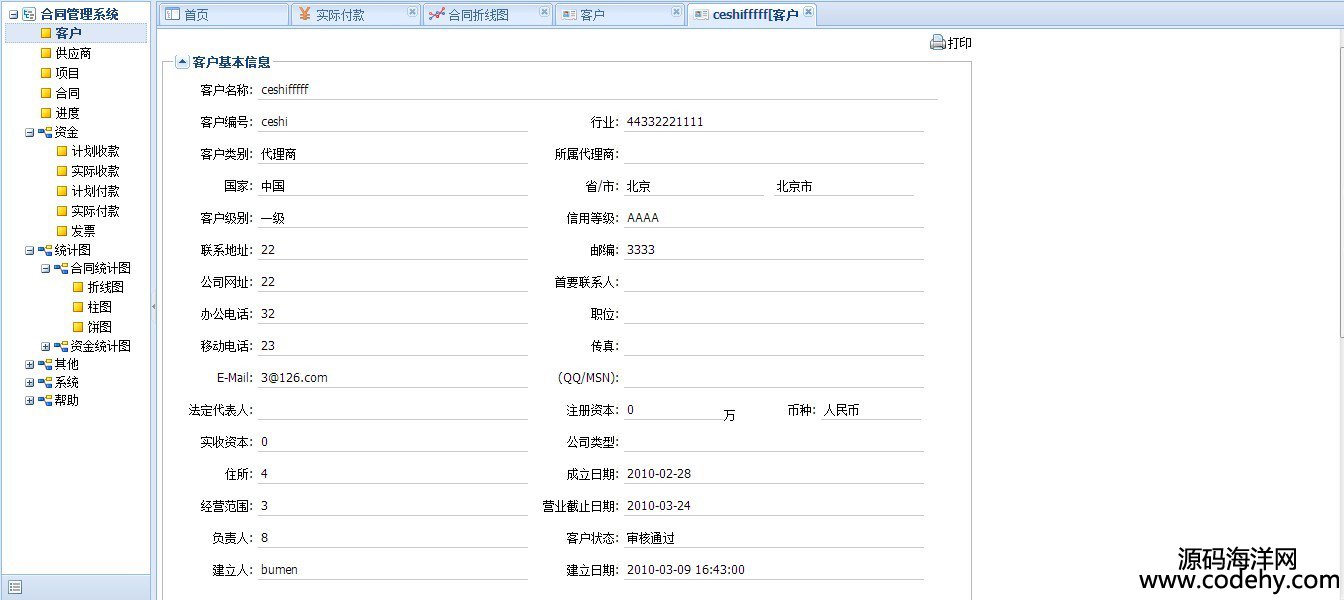Screen dimensions: 1344x600
Task: Click the 所属代理商 field
Action: (774, 154)
